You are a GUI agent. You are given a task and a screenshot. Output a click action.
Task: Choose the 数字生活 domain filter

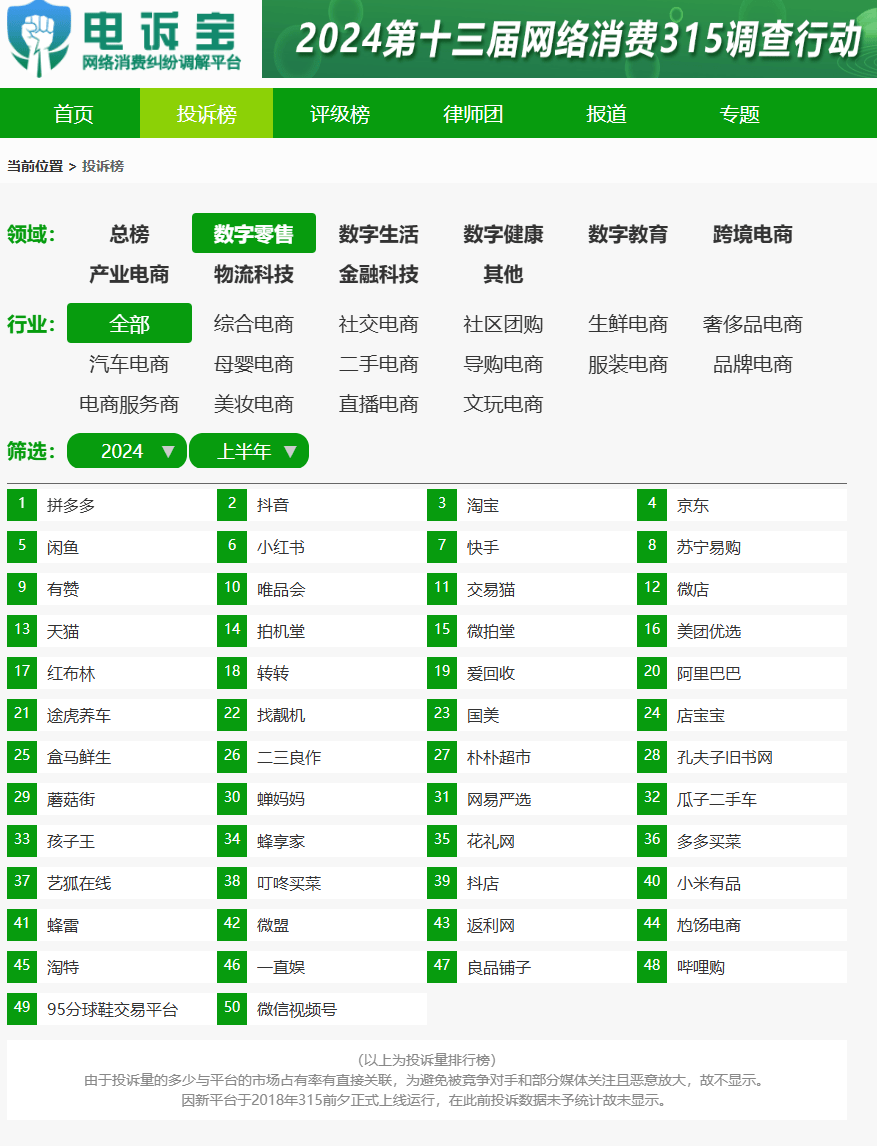pos(379,234)
